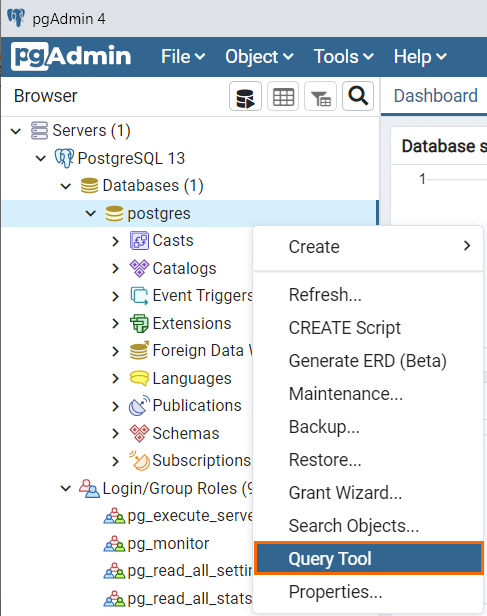The width and height of the screenshot is (487, 616).
Task: Choose Search Objects... in context menu
Action: [368, 526]
